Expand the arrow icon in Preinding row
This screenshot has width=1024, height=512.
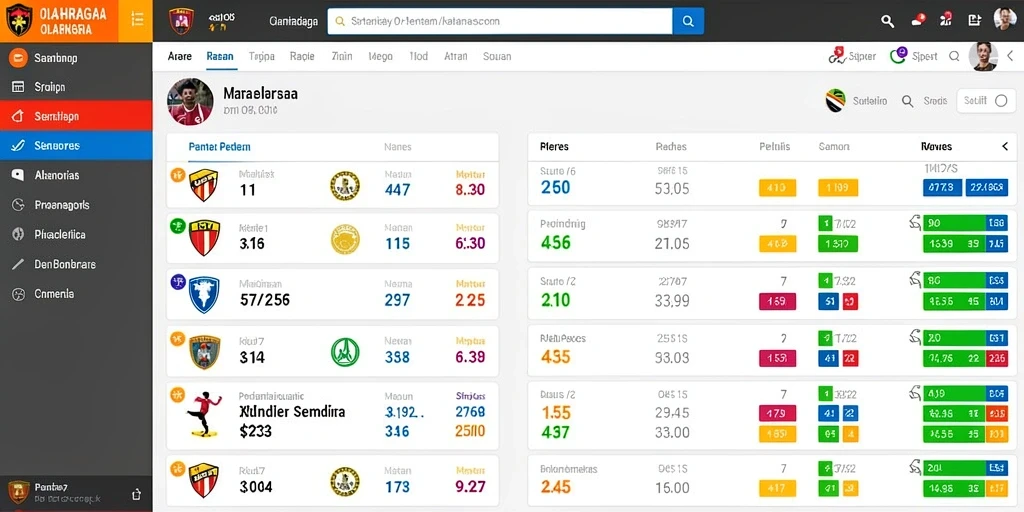(915, 223)
